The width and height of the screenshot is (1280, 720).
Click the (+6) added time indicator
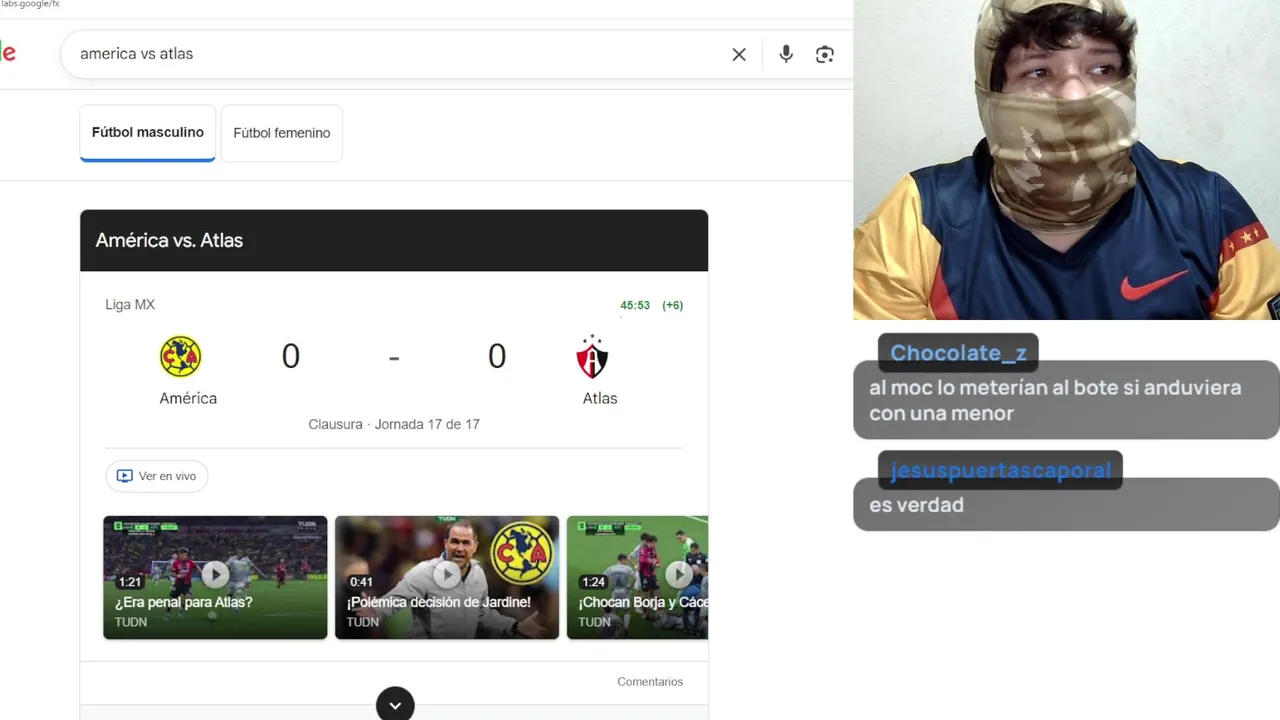[x=673, y=306]
